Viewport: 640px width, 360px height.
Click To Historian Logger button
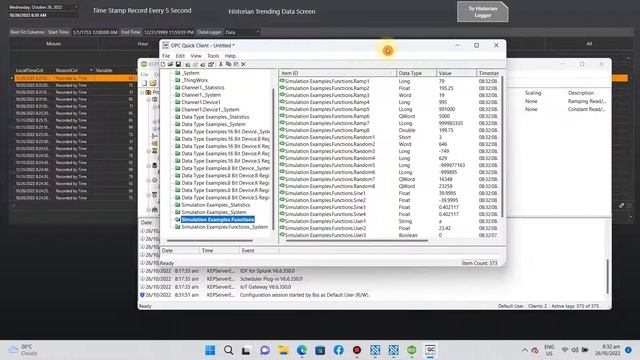(483, 12)
